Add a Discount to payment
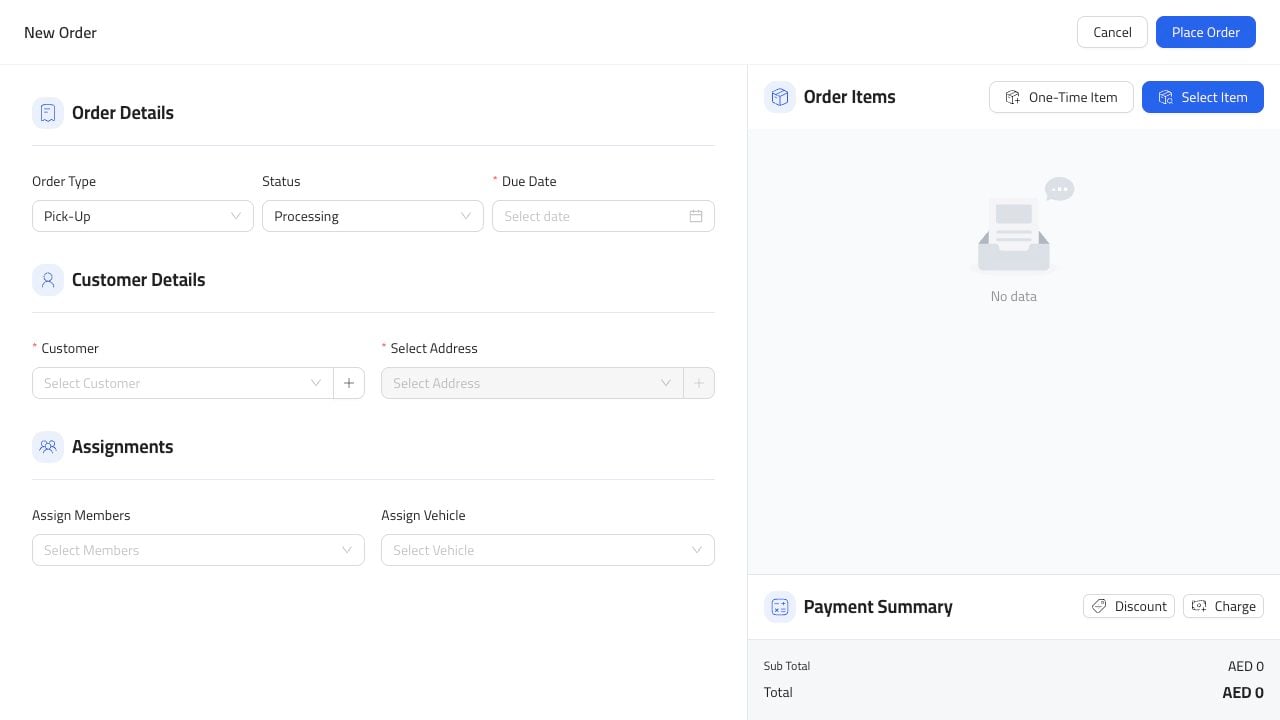 pos(1129,606)
